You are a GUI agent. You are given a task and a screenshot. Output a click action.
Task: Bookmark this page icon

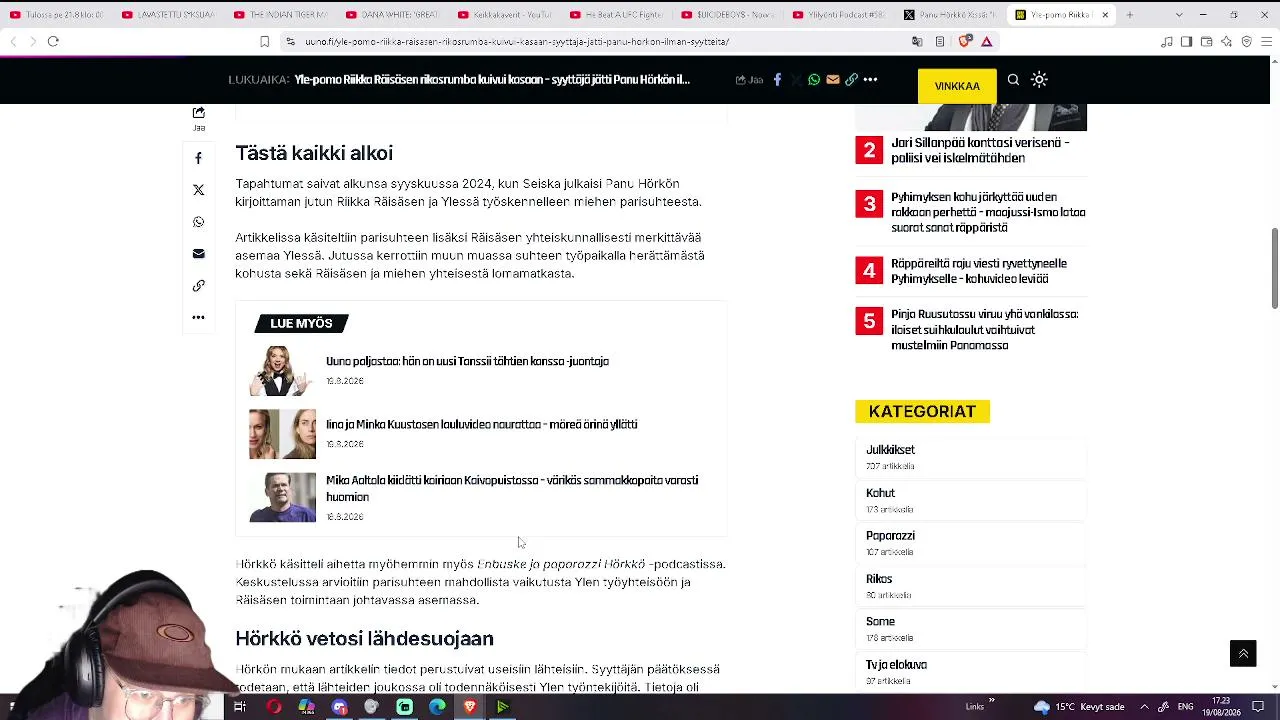click(x=264, y=42)
